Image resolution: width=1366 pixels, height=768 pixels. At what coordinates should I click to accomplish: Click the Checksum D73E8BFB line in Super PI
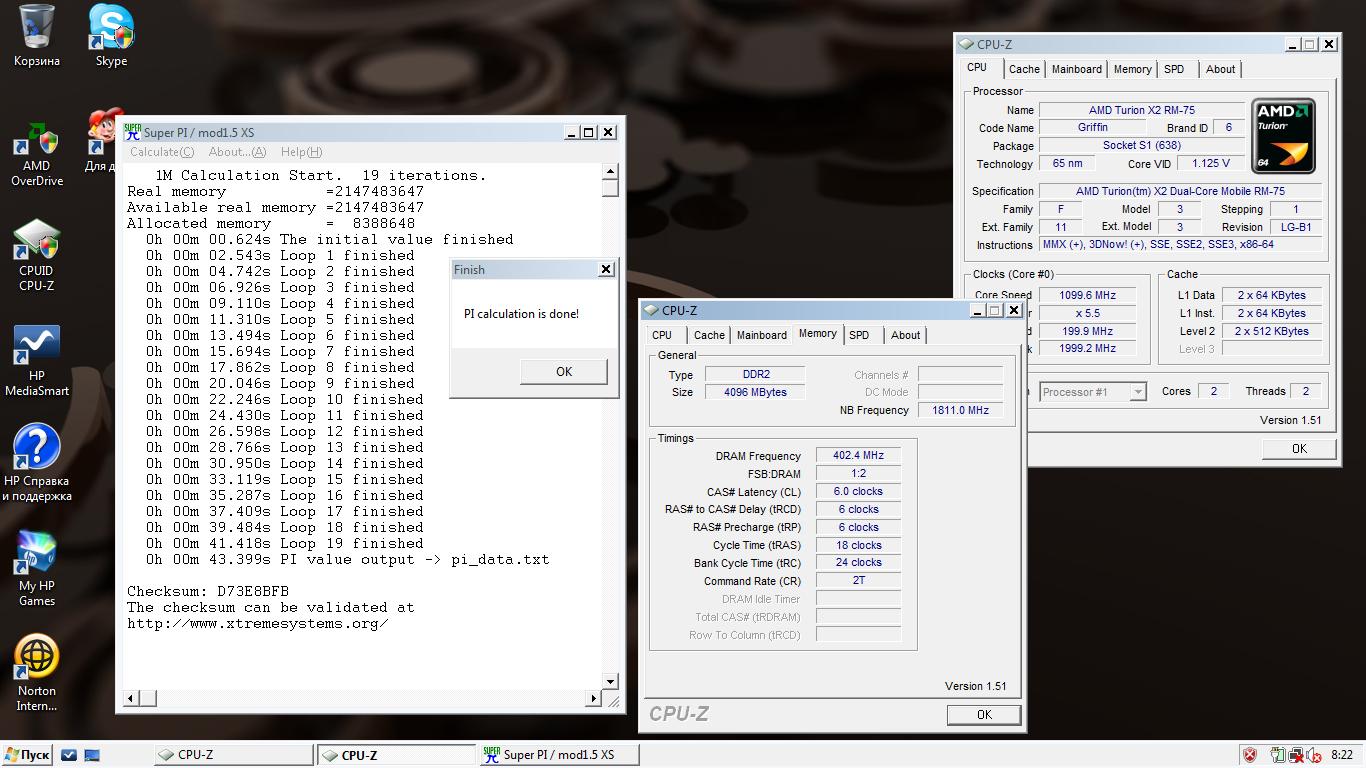coord(207,591)
